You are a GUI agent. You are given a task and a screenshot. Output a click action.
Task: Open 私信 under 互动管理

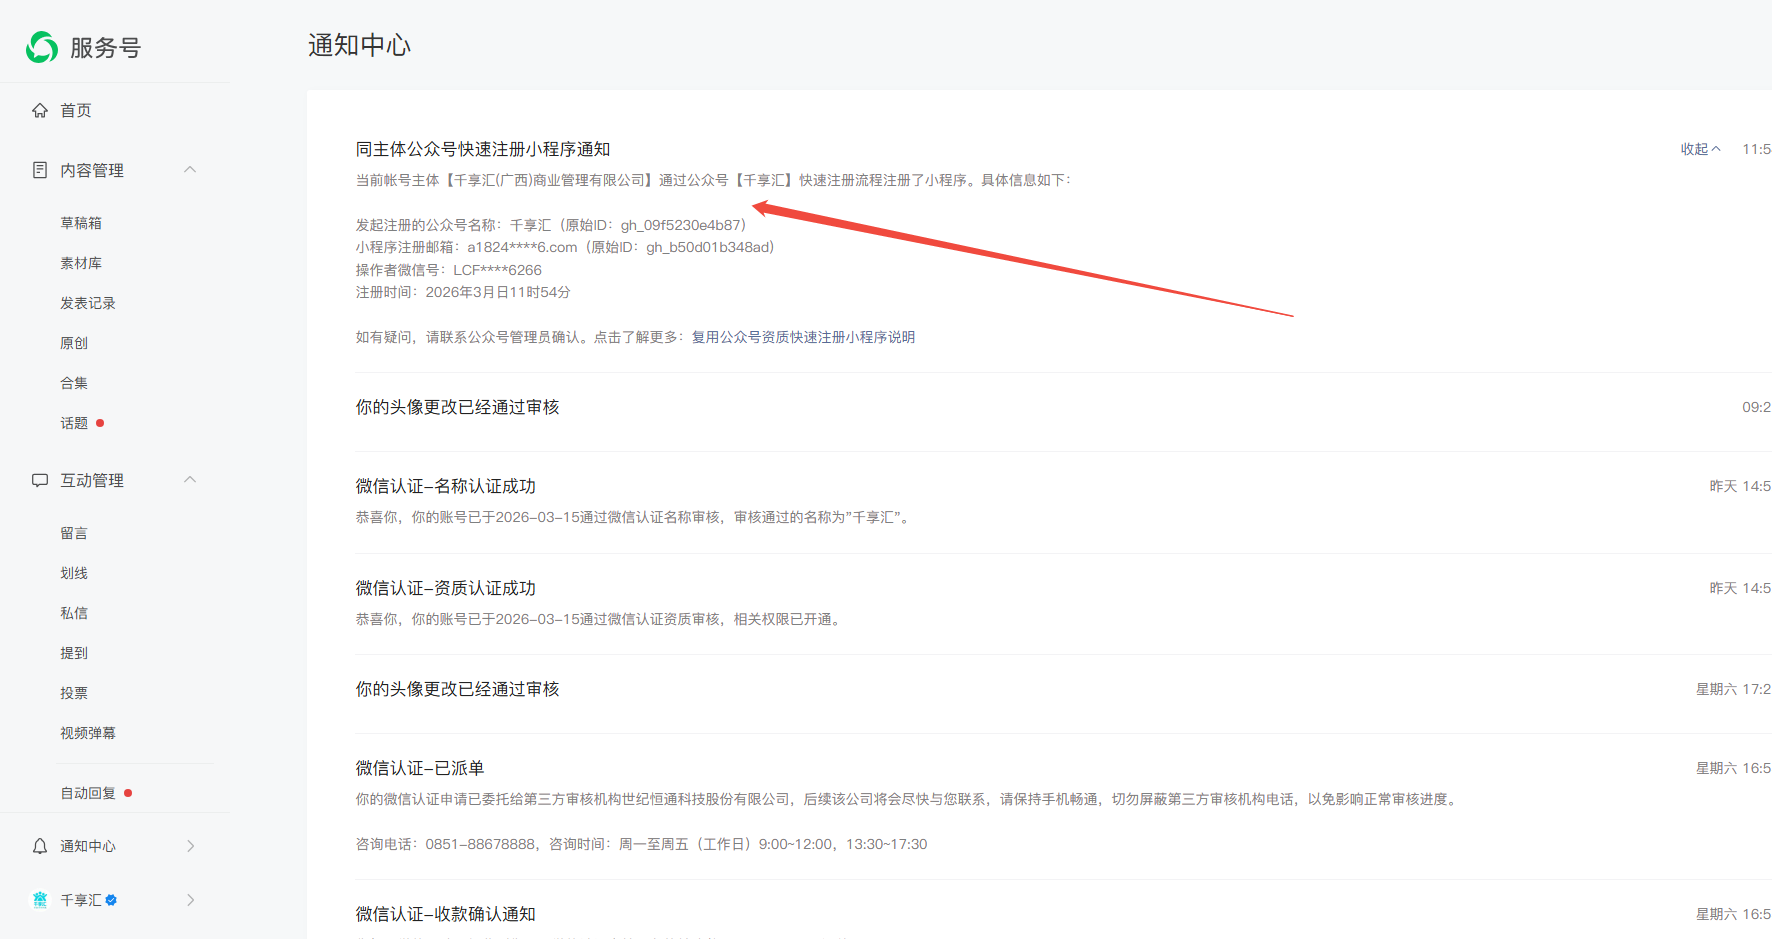point(74,613)
